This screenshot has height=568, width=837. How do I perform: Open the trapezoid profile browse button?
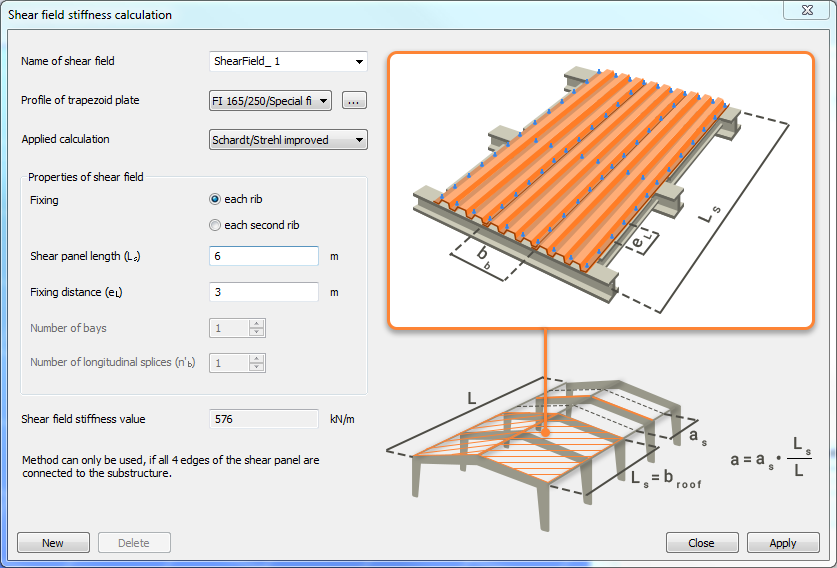(x=354, y=100)
